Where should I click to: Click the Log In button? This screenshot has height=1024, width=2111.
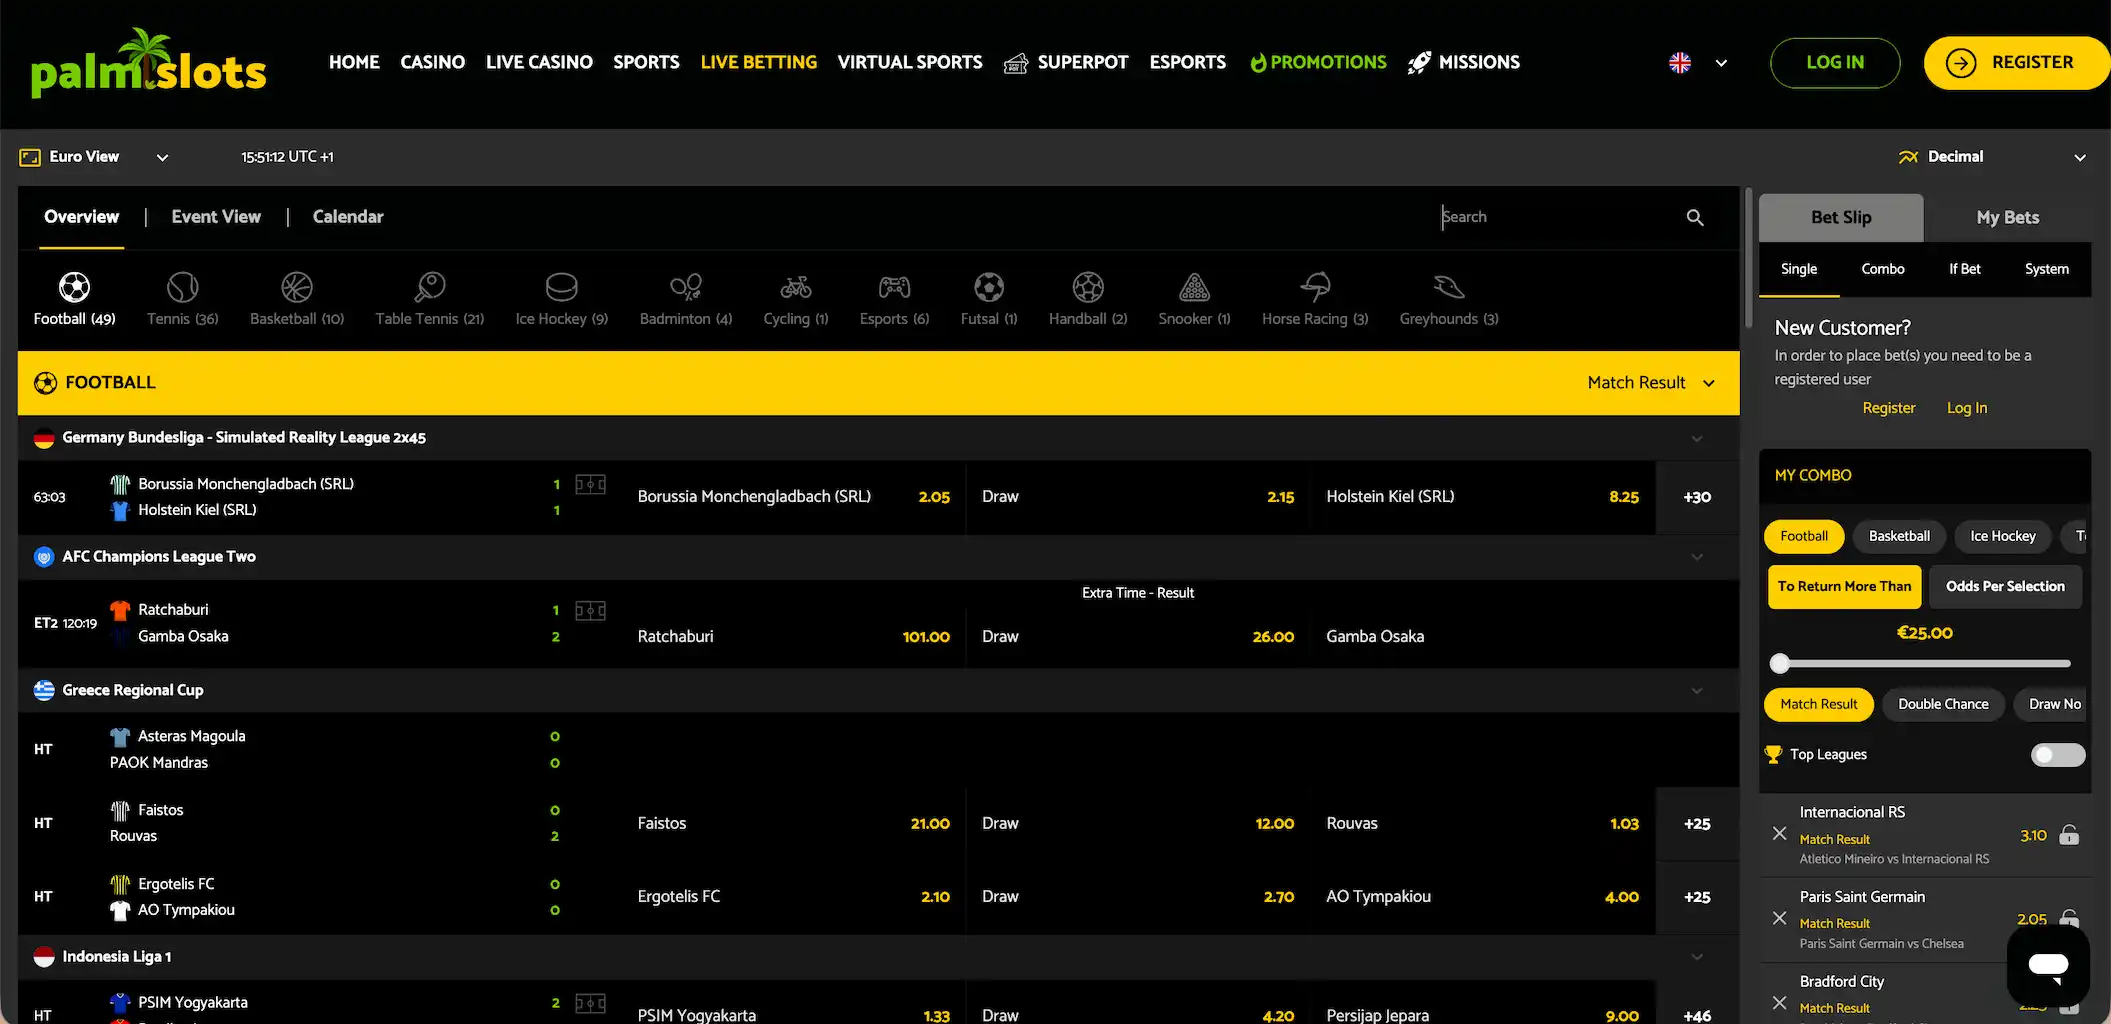[x=1835, y=63]
